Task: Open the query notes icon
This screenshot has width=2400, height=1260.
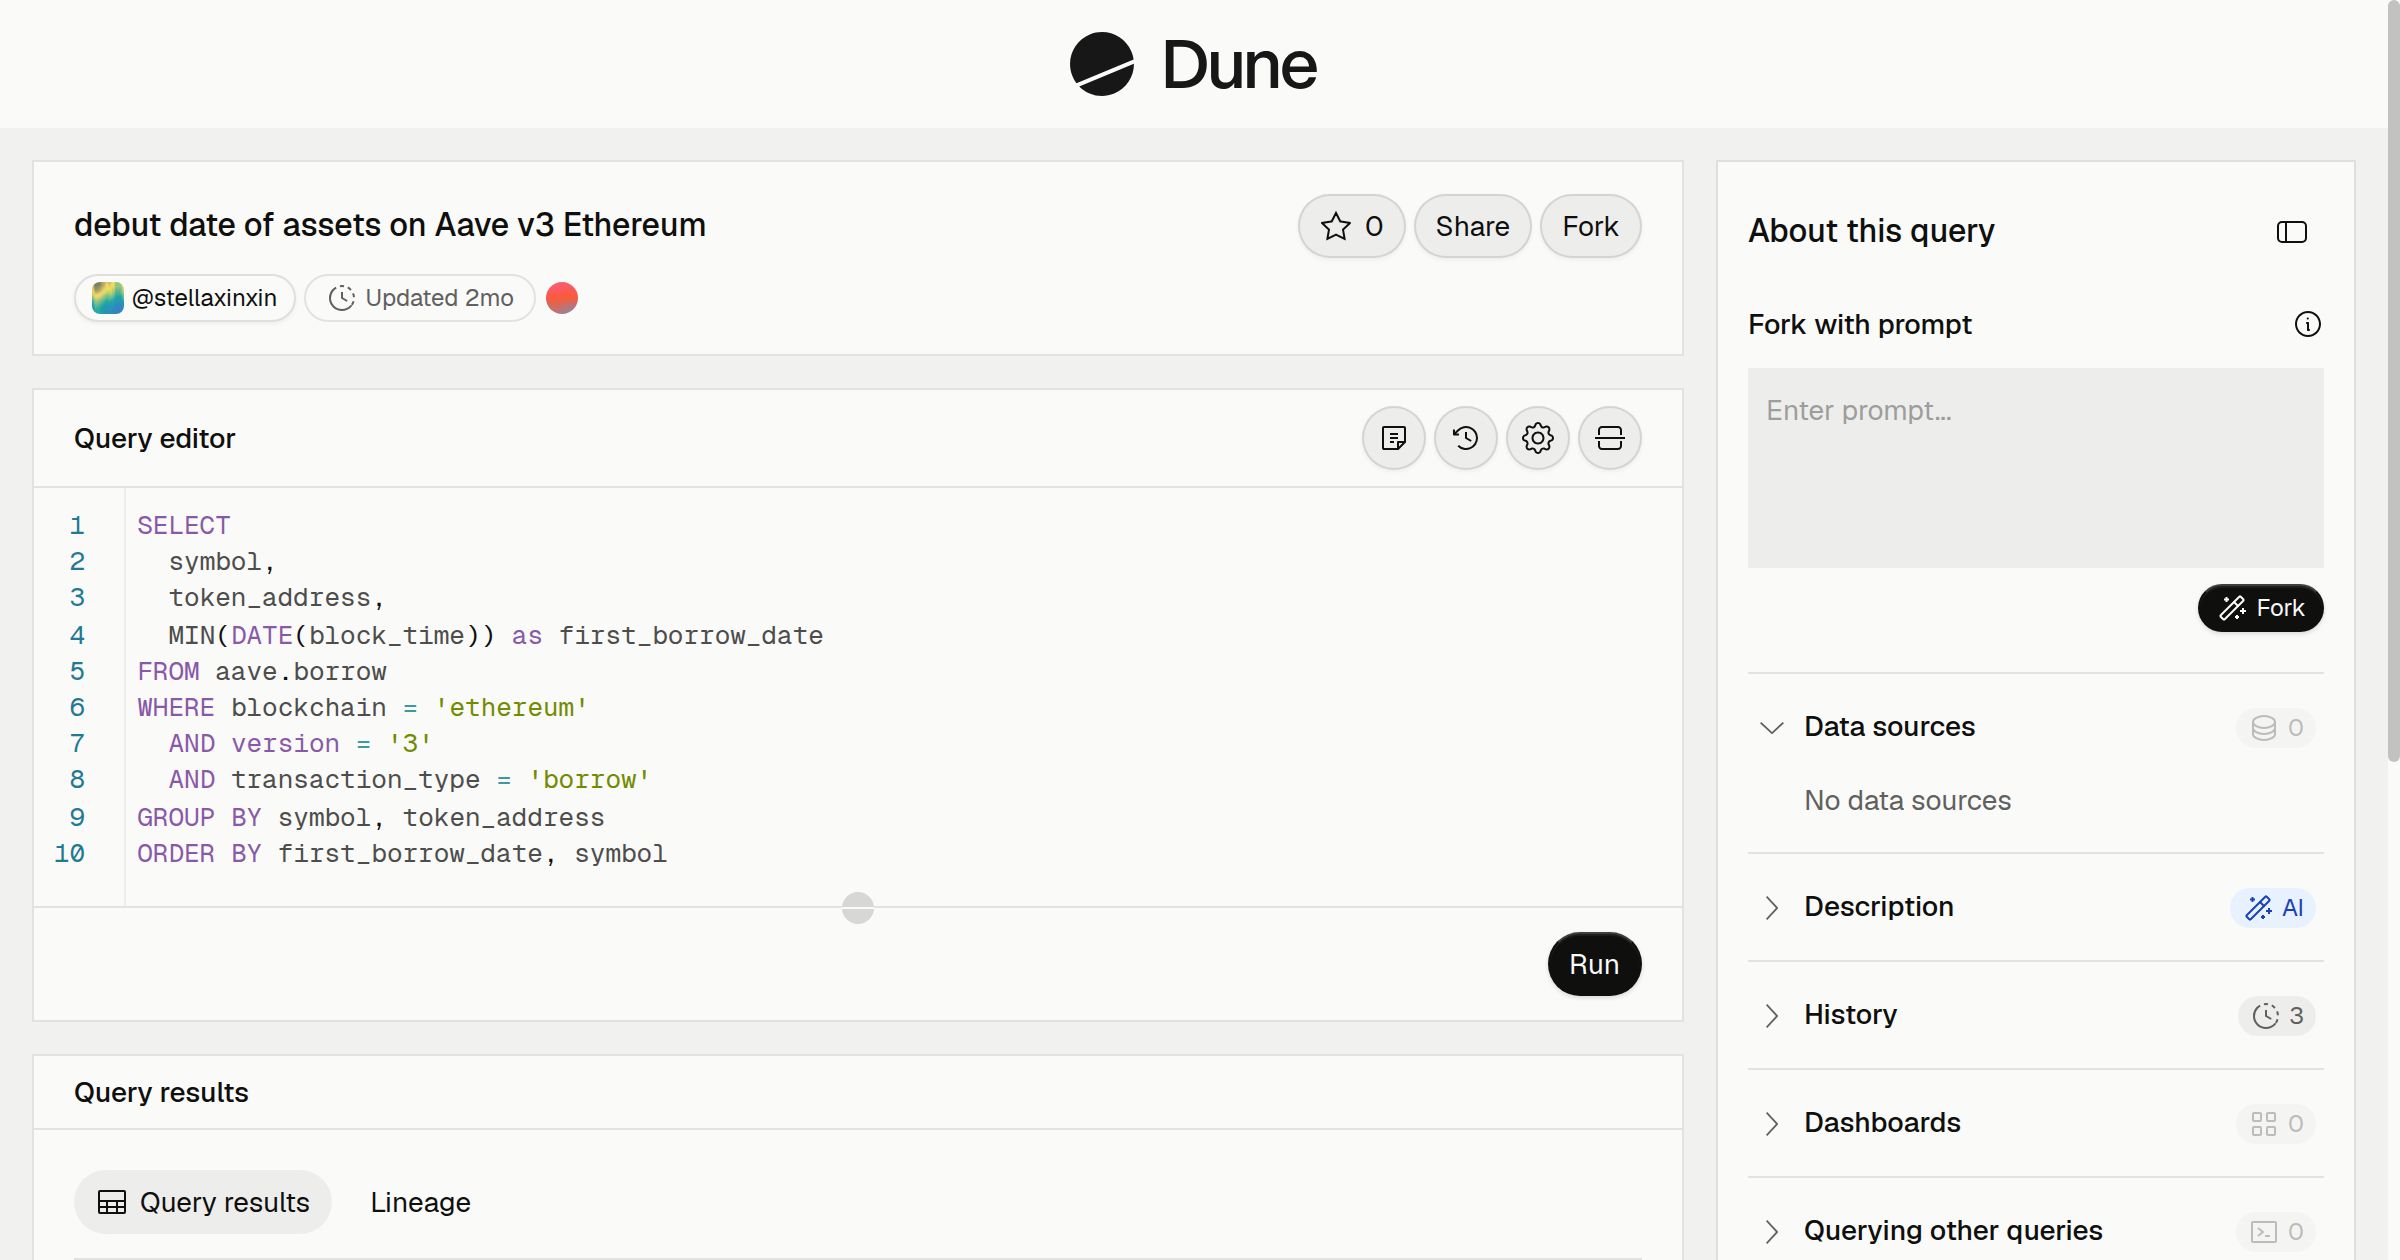Action: click(1393, 438)
